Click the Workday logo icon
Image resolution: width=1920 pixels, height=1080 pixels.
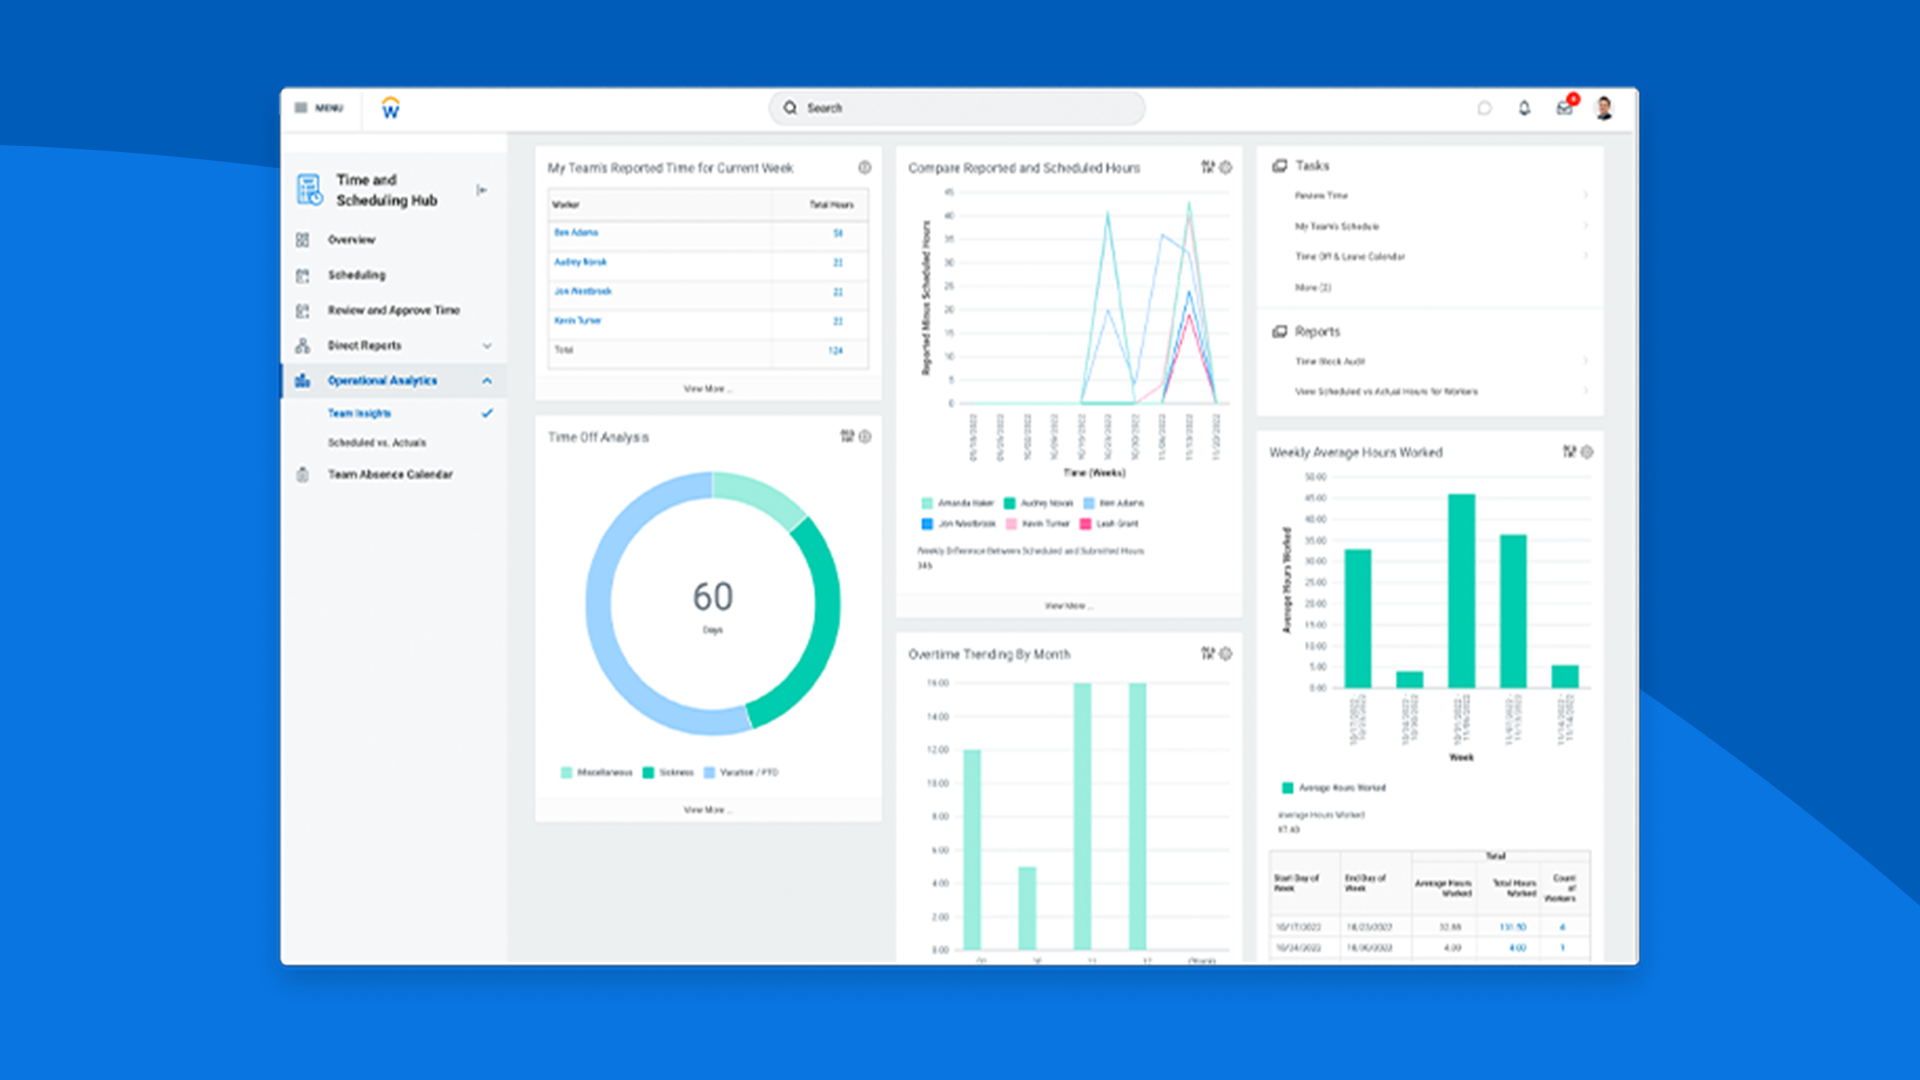click(390, 107)
